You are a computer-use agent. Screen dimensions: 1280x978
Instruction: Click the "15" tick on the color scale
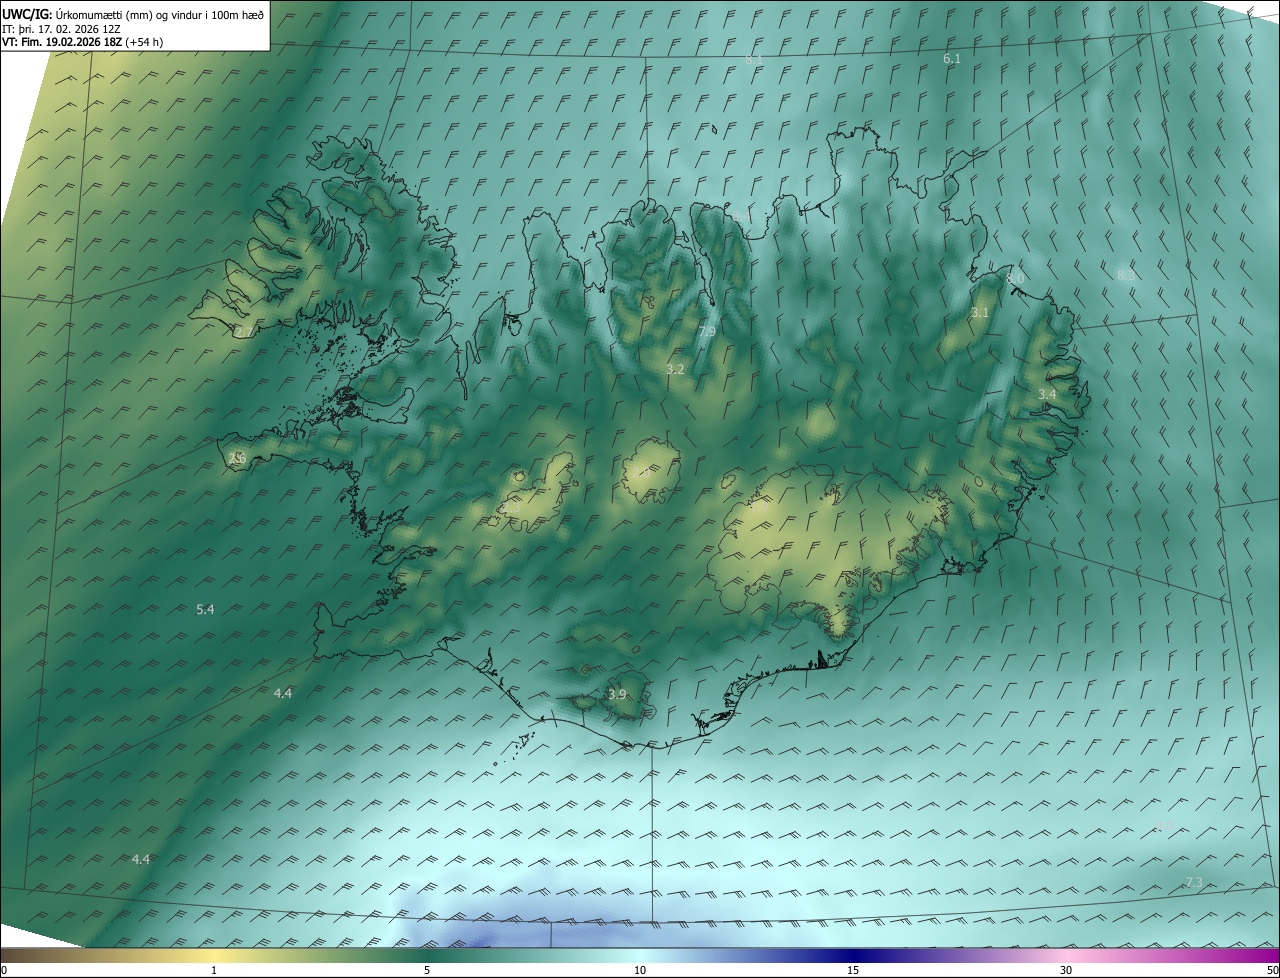pos(853,970)
